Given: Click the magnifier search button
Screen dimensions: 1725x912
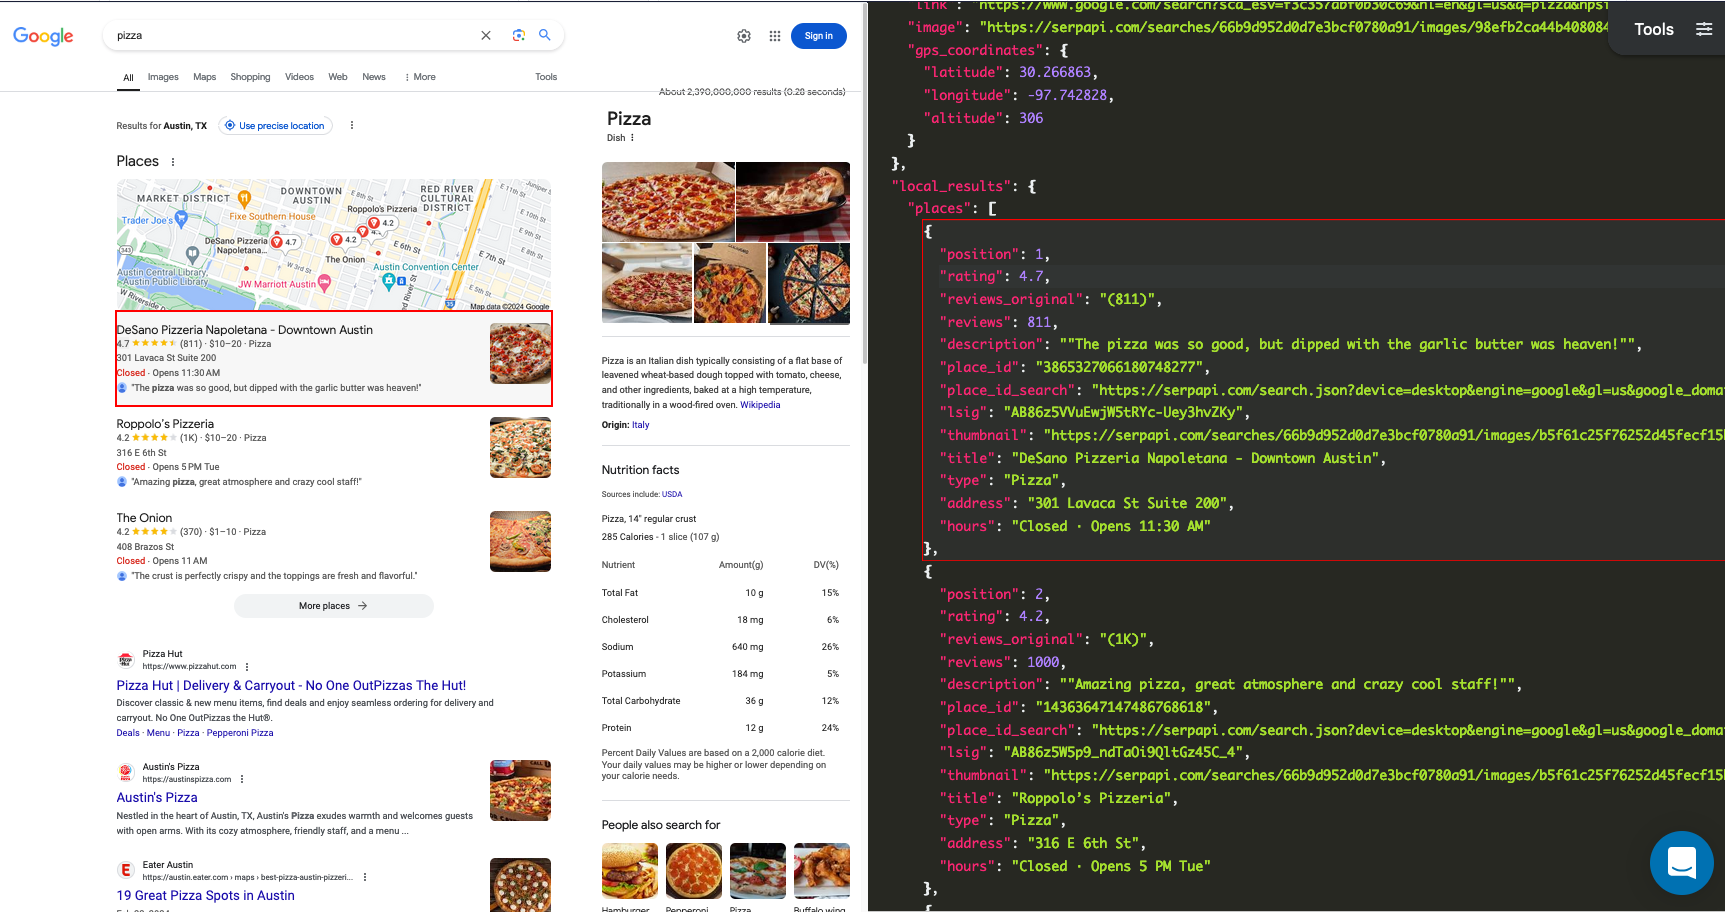Looking at the screenshot, I should click(545, 35).
